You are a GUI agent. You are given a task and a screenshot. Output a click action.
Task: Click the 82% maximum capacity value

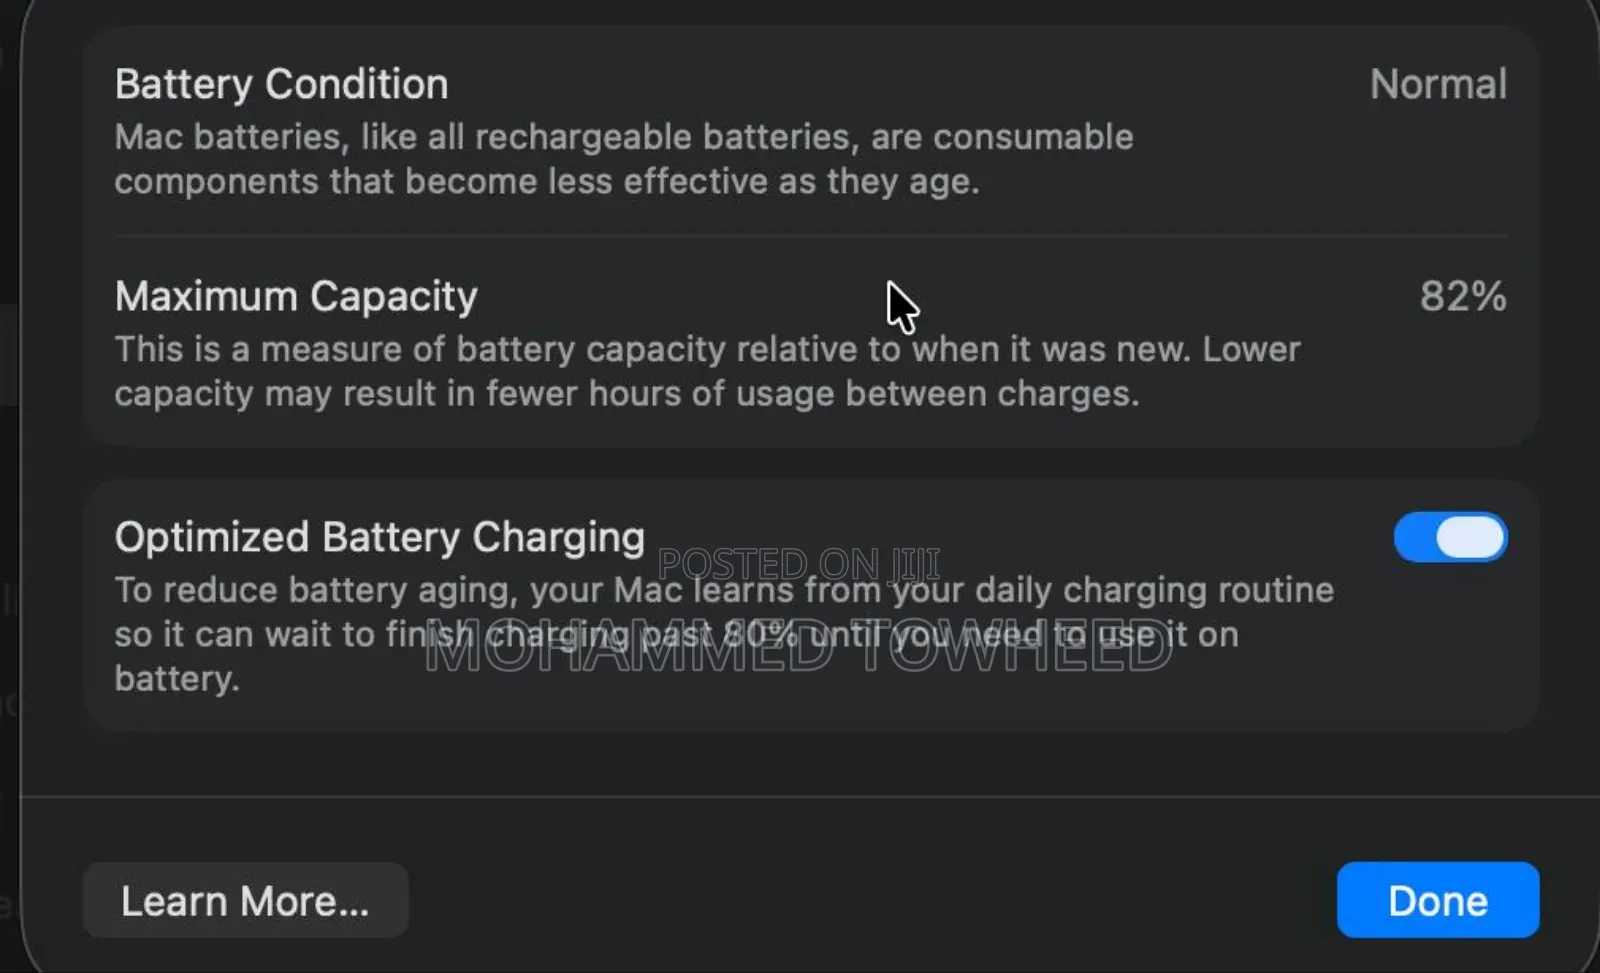(1463, 296)
